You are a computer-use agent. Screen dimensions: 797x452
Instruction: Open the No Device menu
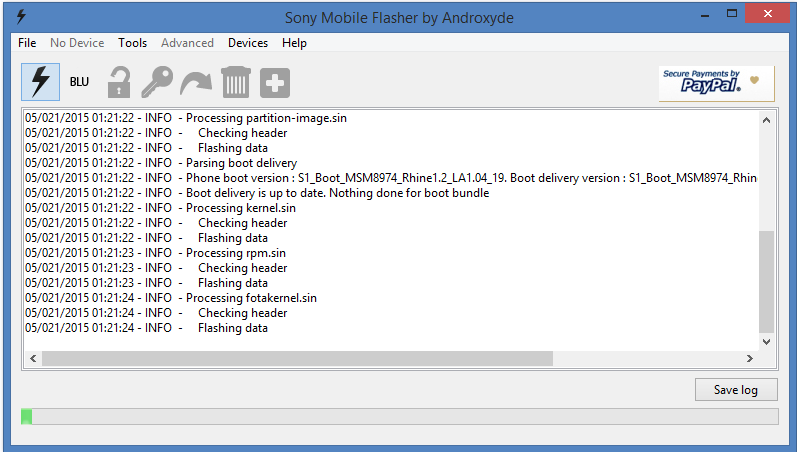coord(77,43)
